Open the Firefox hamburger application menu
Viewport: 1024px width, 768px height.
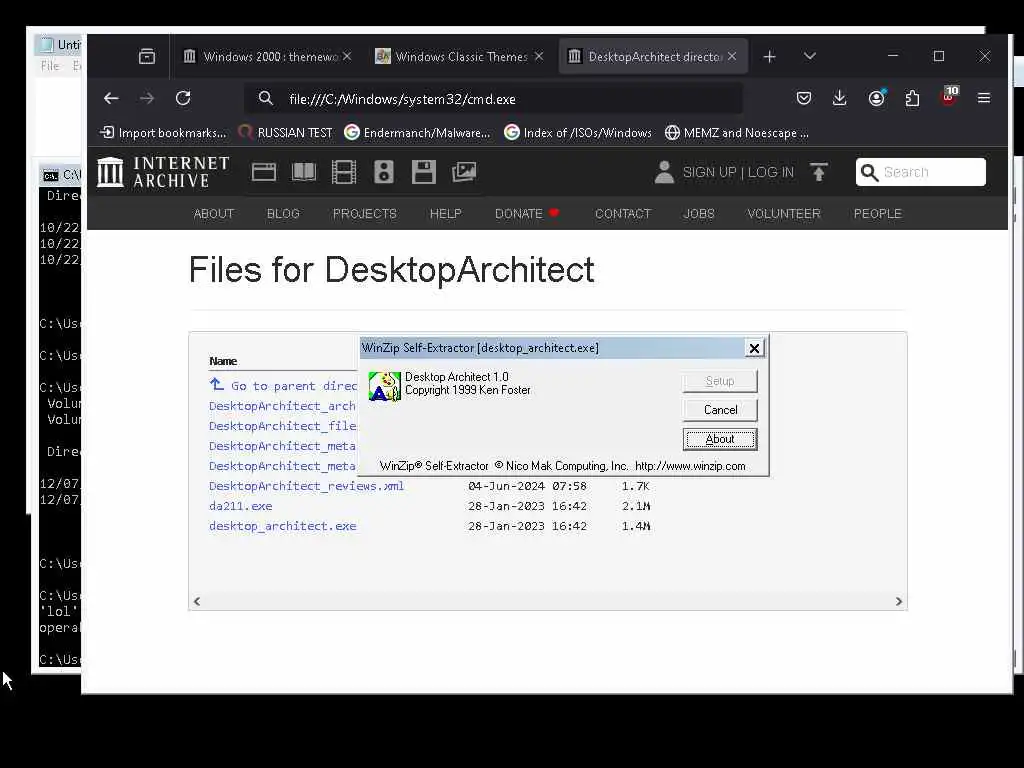[x=984, y=99]
